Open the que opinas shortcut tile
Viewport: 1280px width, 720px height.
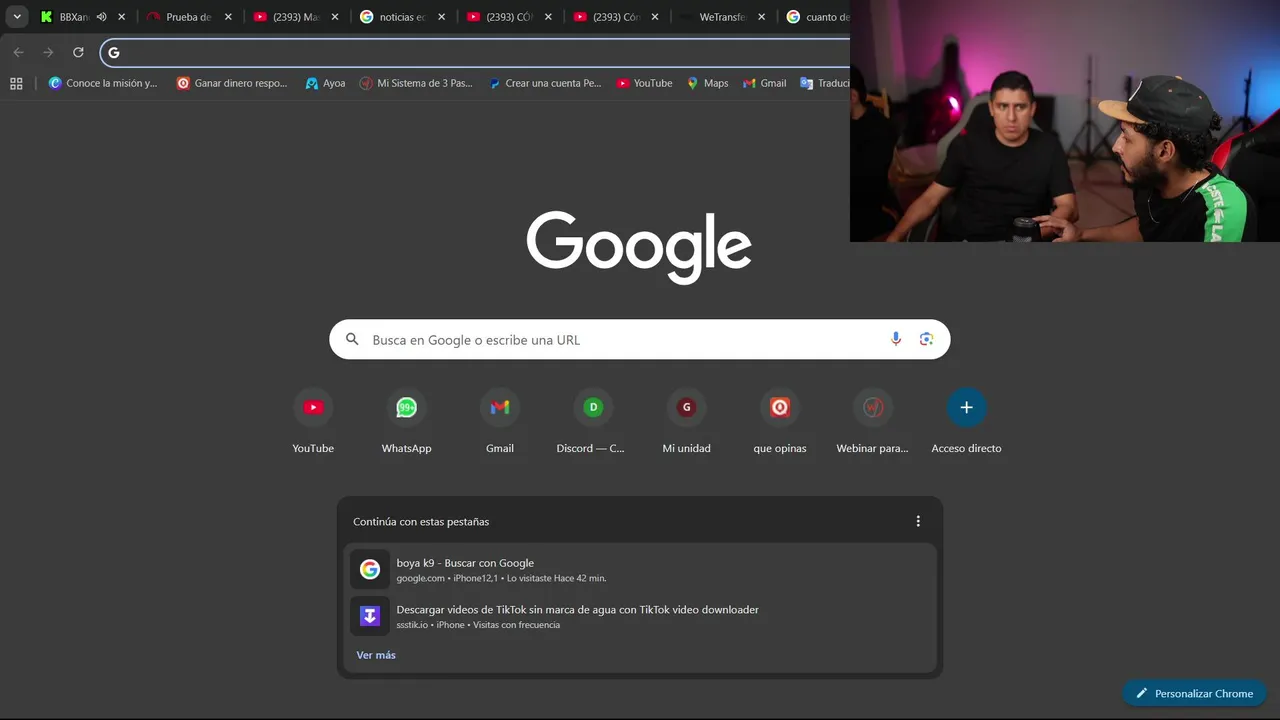coord(780,421)
